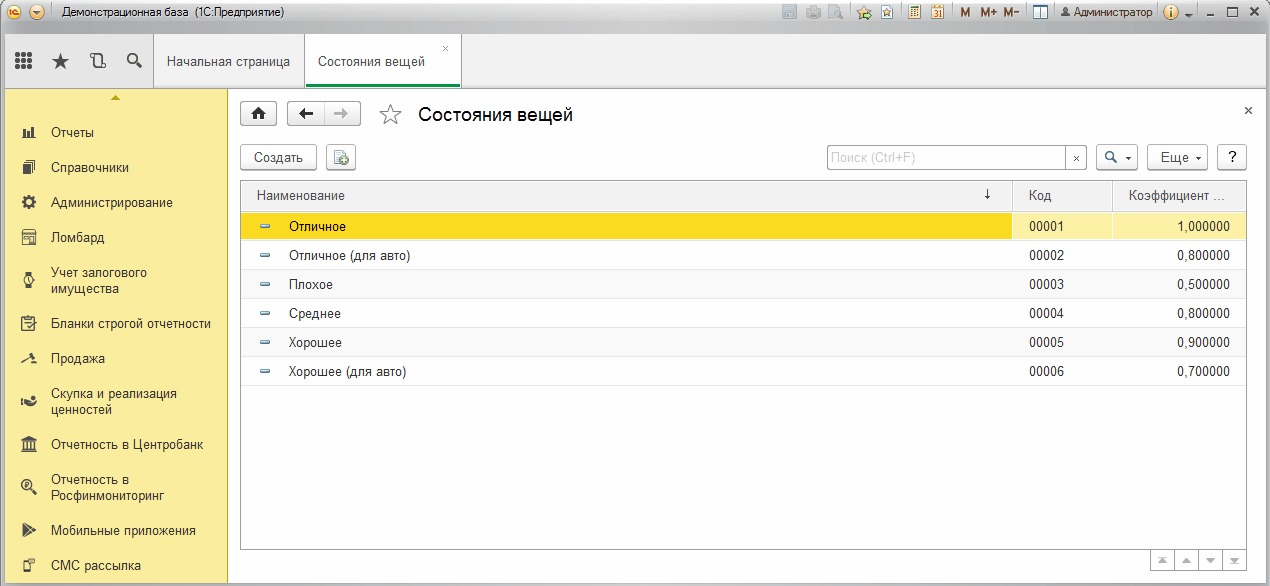Open the Администрирование section

click(x=116, y=202)
